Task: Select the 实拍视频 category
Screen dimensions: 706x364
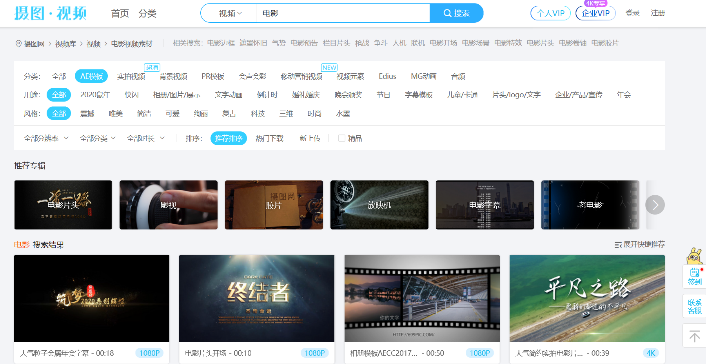Action: coord(131,76)
